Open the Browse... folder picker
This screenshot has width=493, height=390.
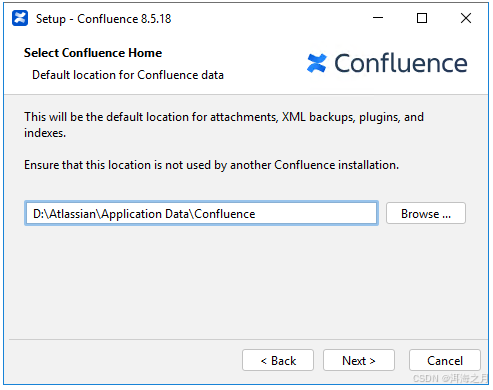click(426, 213)
